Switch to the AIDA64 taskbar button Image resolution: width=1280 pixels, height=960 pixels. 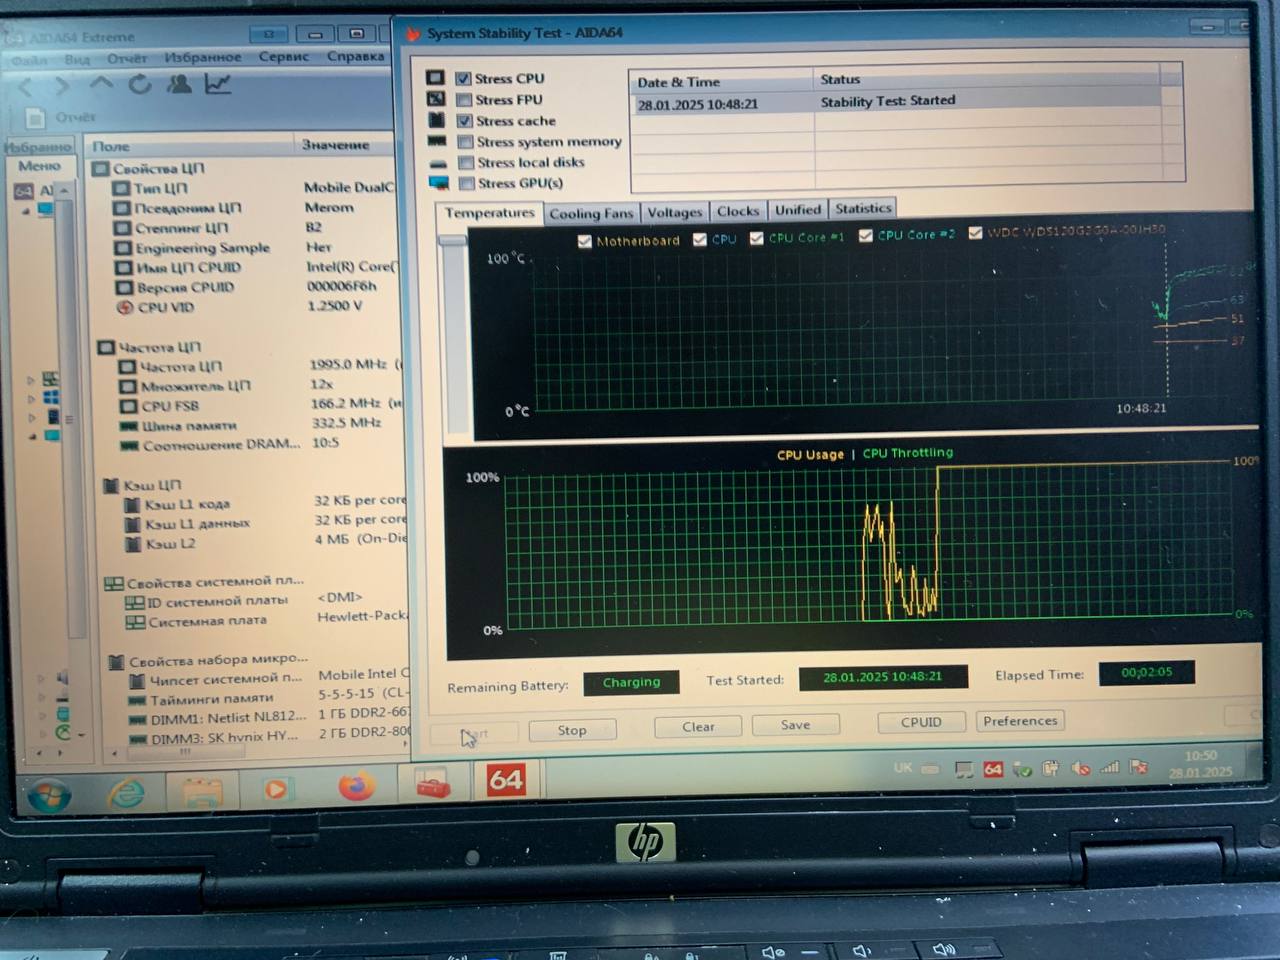506,780
